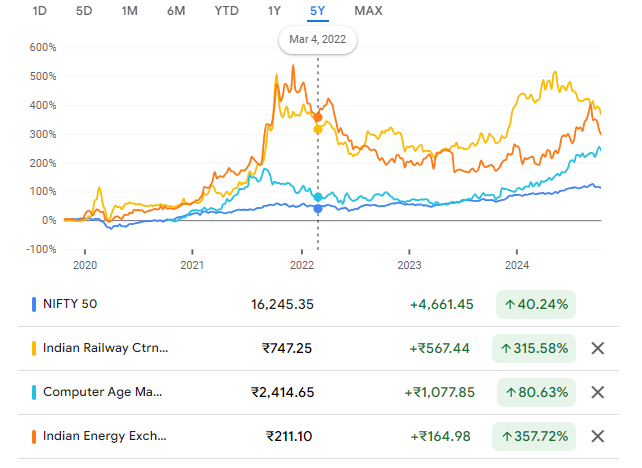The height and width of the screenshot is (468, 642).
Task: Select the 6M time range
Action: click(176, 11)
